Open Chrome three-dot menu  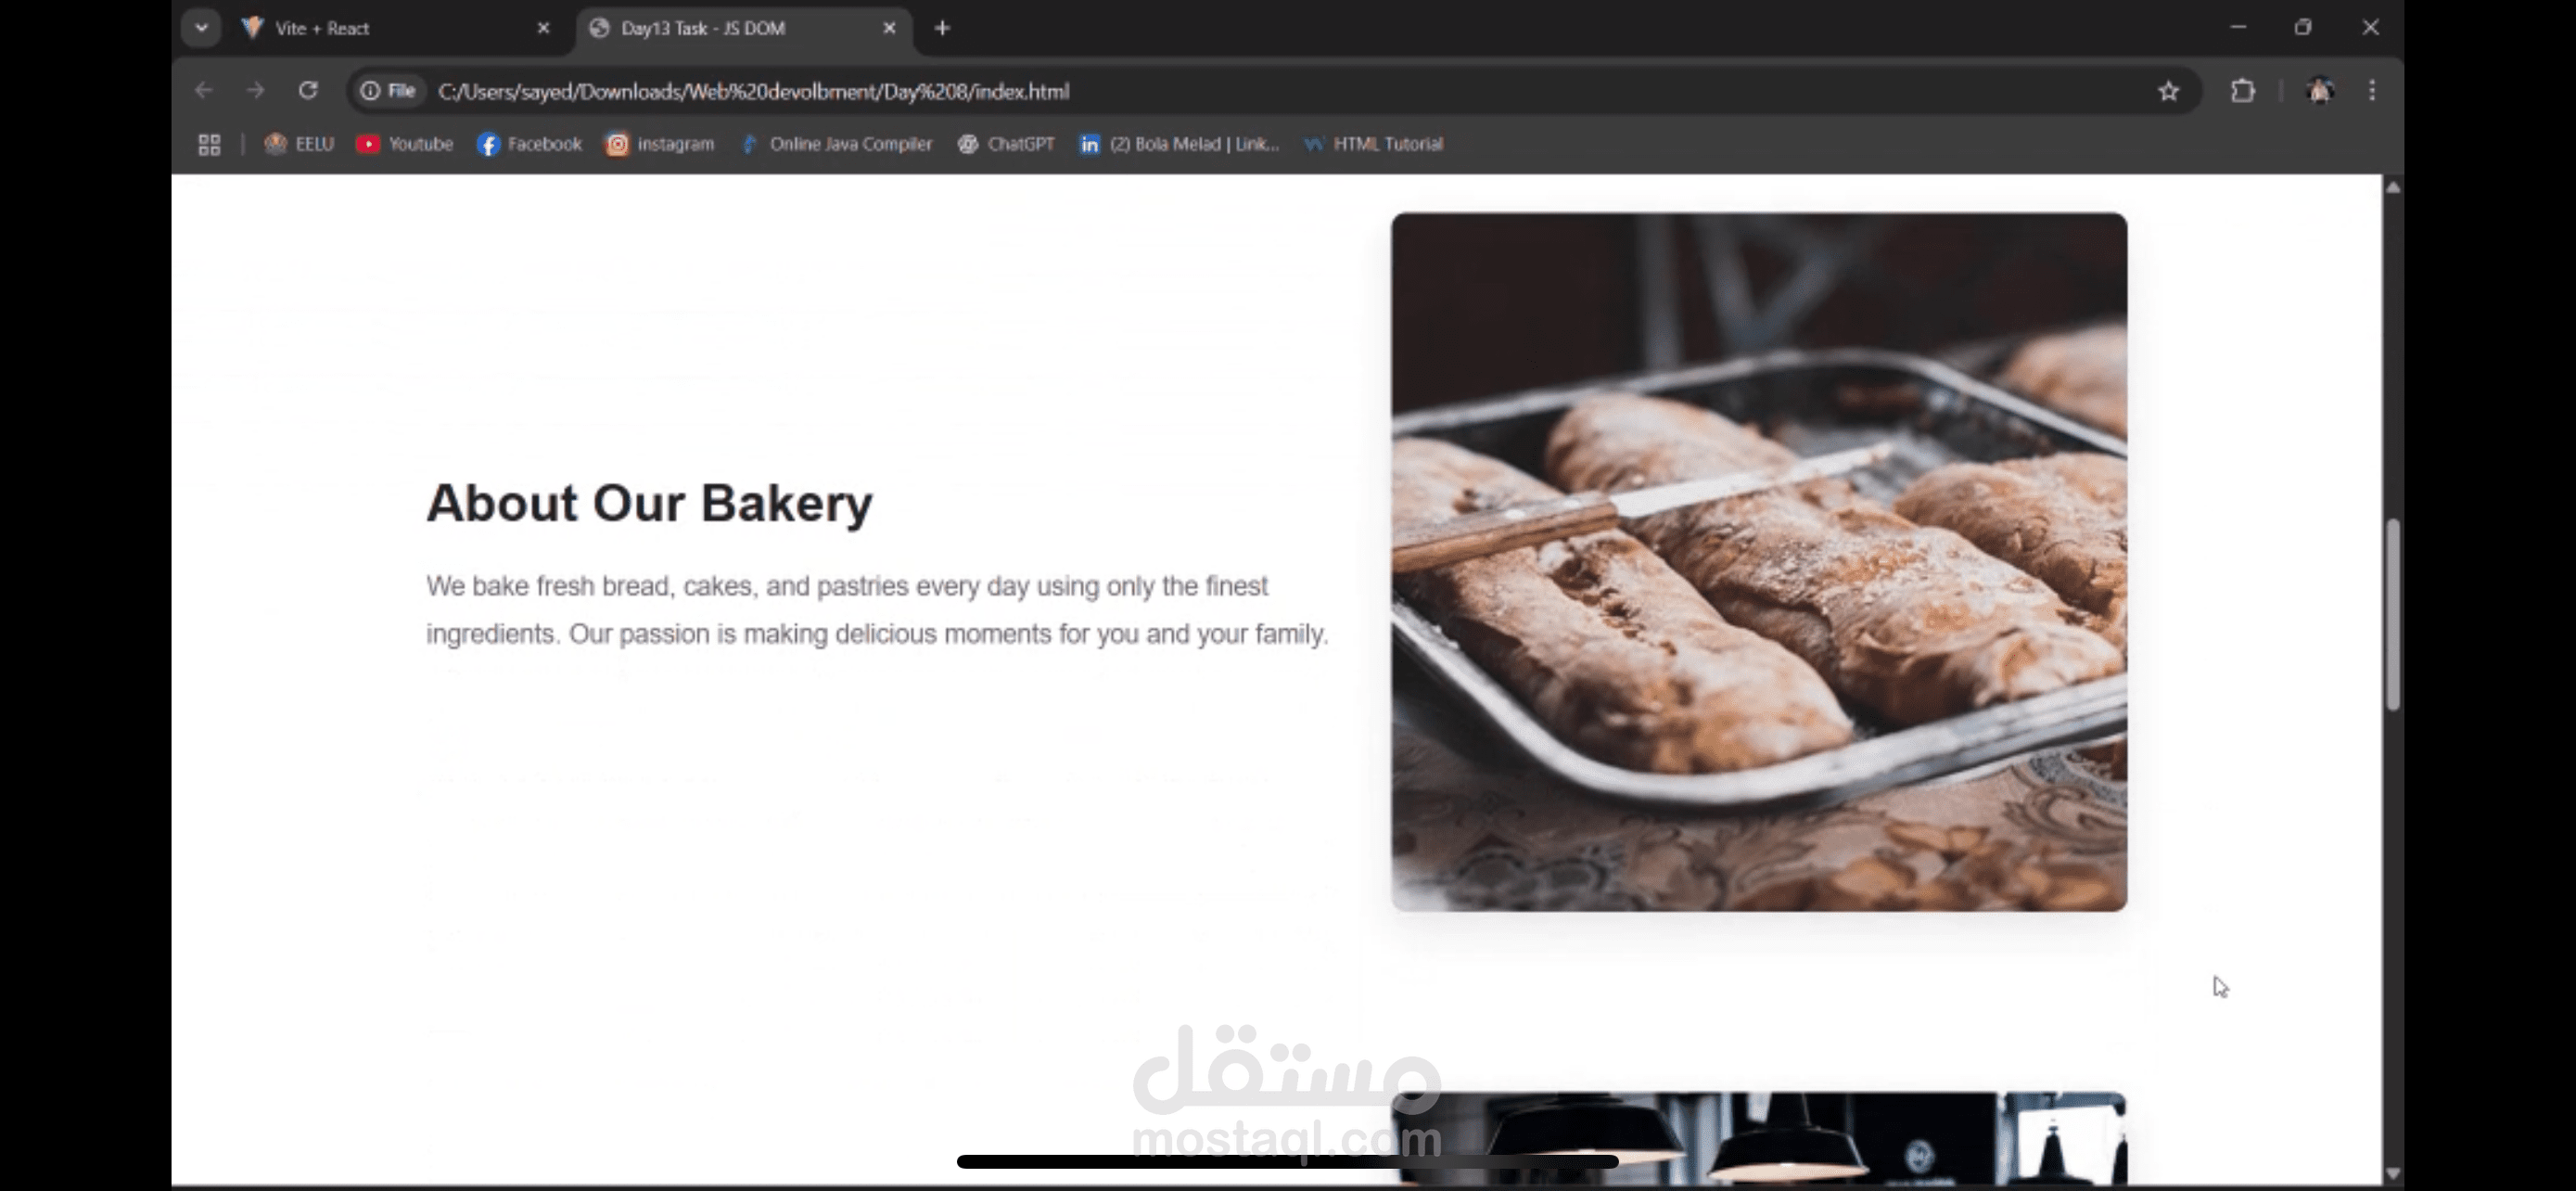(2372, 91)
